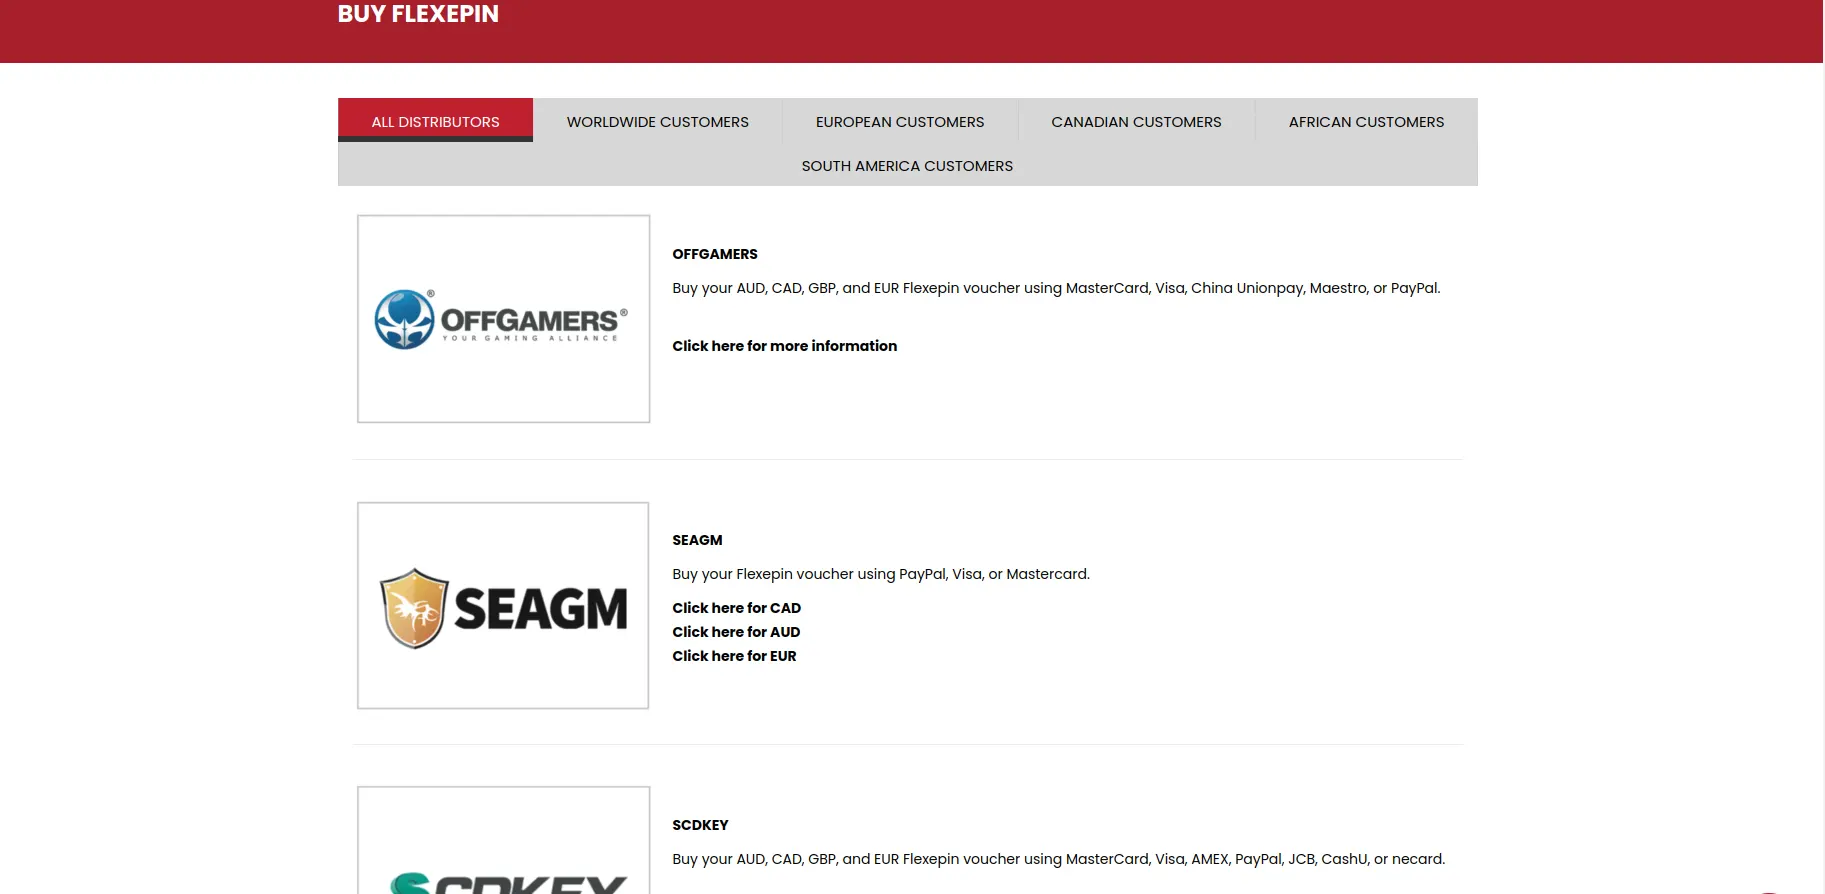
Task: View the African Customers tab
Action: 1366,121
